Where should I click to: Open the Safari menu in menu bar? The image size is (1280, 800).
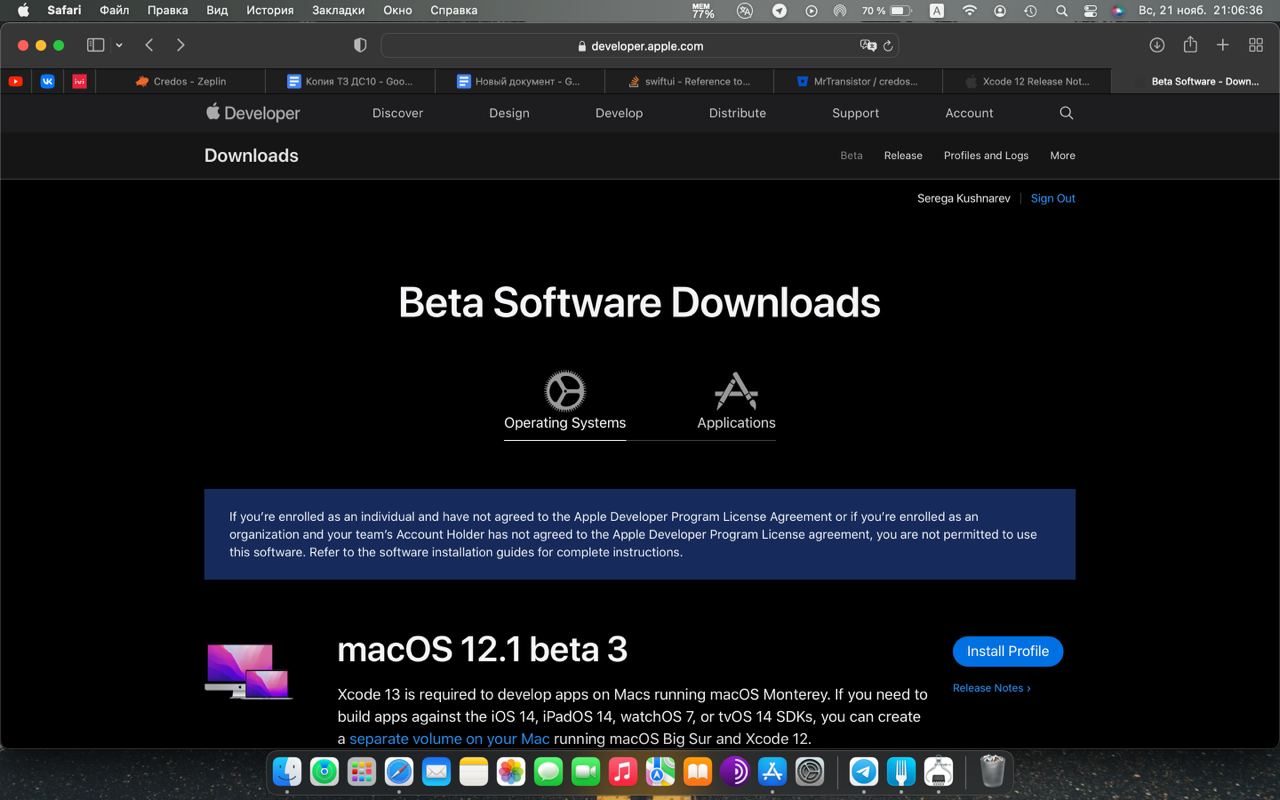(x=64, y=10)
